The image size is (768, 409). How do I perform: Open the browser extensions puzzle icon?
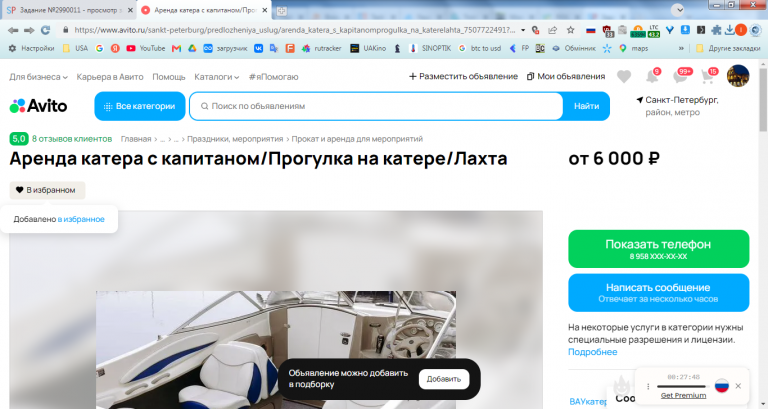[716, 30]
